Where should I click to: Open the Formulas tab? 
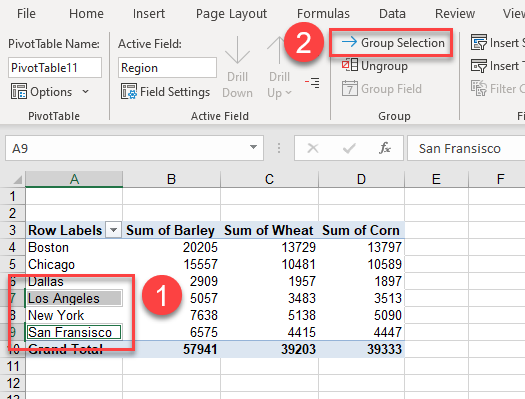click(323, 14)
